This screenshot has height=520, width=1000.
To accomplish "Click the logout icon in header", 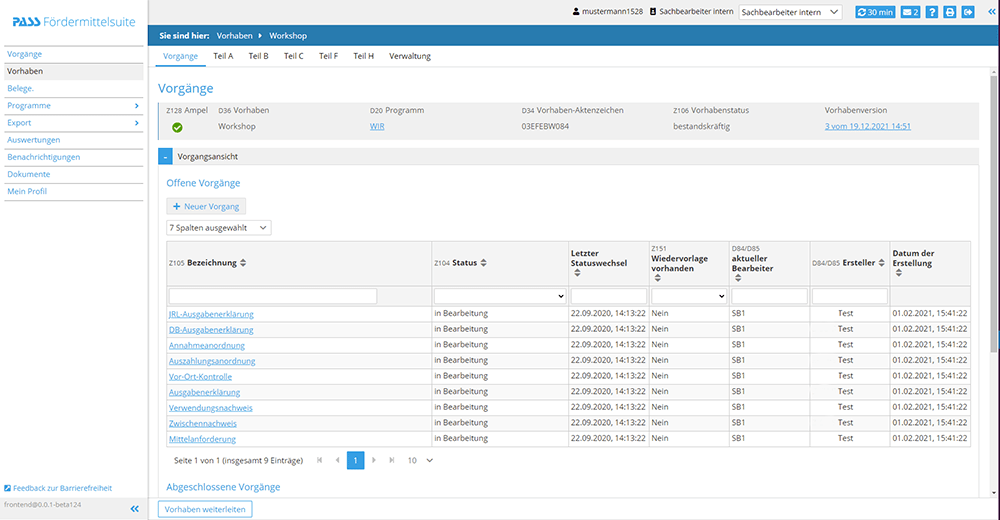I will (968, 12).
